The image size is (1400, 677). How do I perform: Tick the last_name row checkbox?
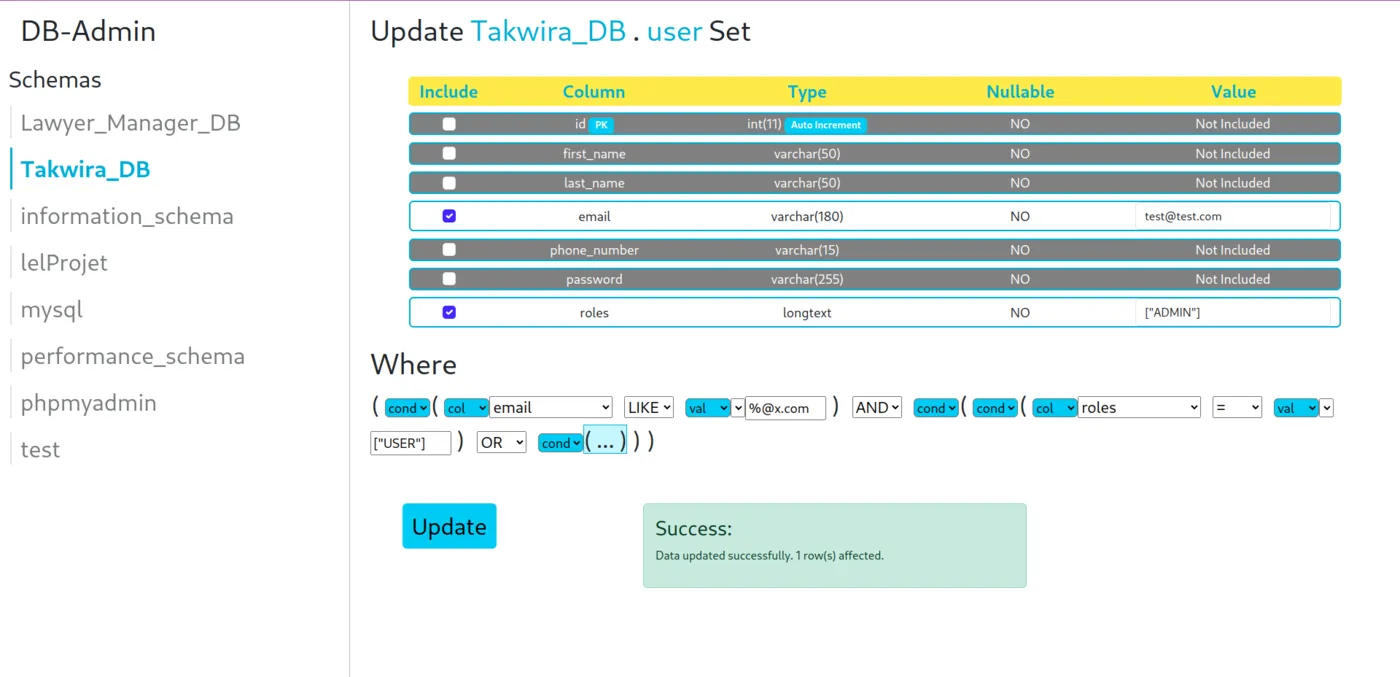449,183
